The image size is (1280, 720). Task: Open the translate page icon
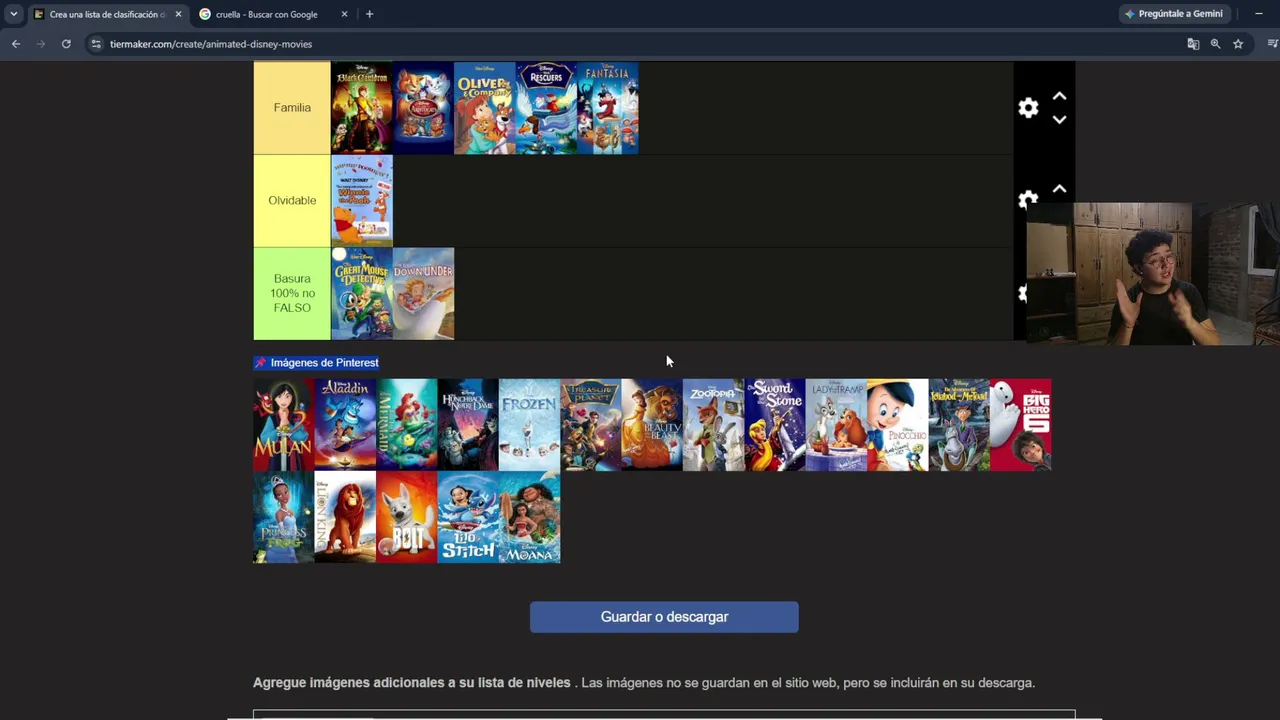1193,44
